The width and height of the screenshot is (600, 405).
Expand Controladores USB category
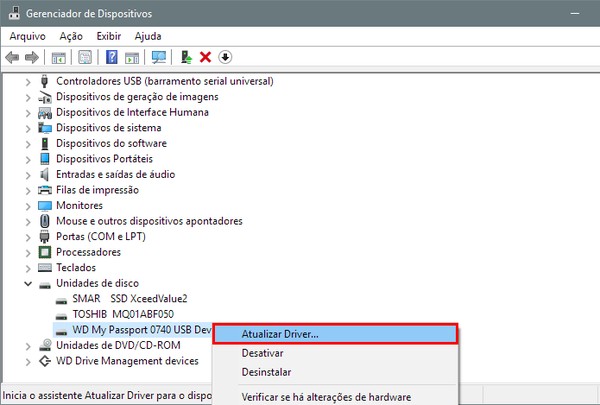coord(28,82)
